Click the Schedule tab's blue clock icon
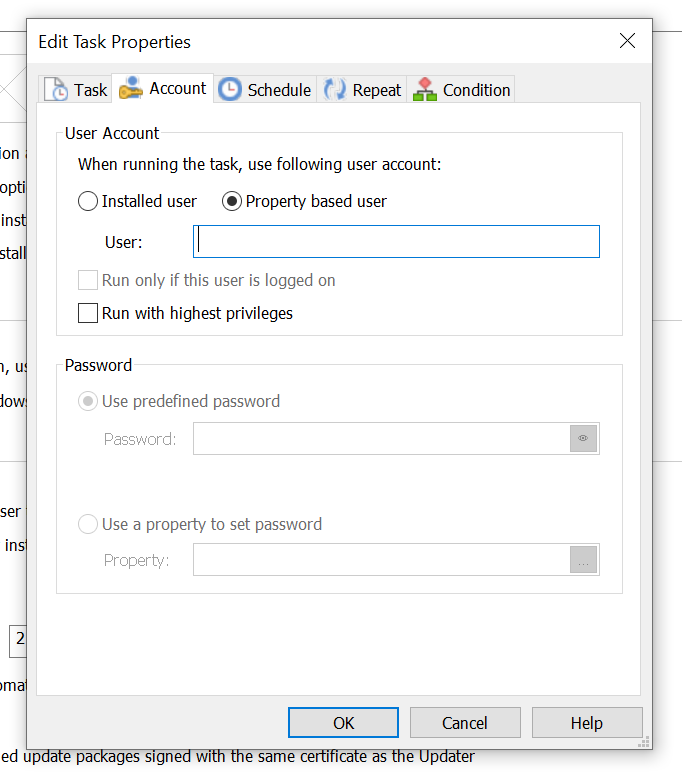The image size is (682, 776). [230, 89]
